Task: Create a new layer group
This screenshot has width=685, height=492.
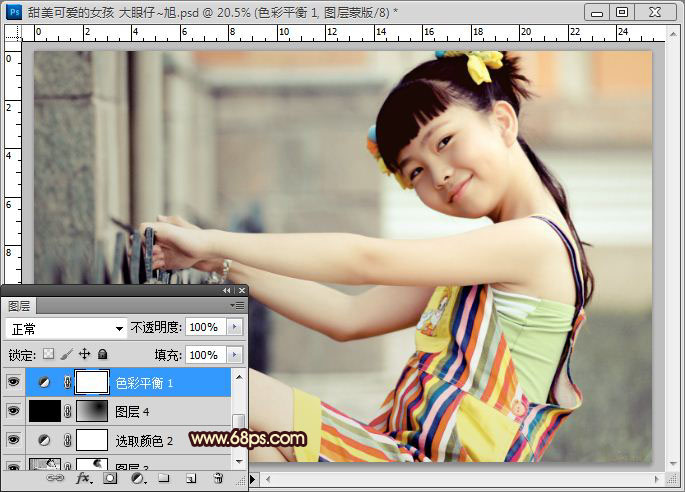Action: click(x=163, y=479)
